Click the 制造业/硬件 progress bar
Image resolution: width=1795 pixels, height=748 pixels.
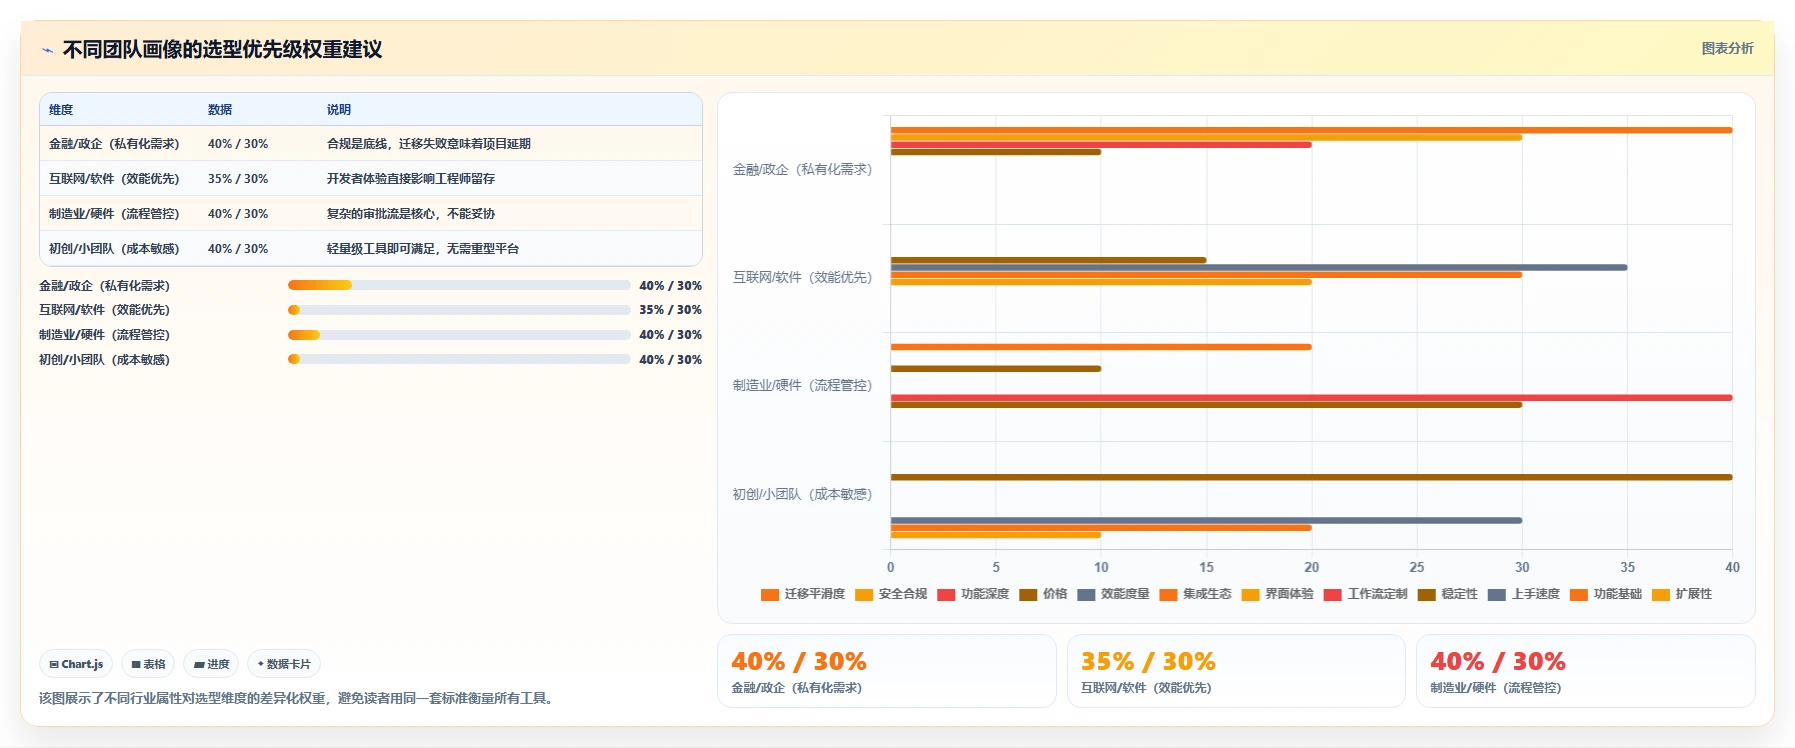(x=459, y=335)
